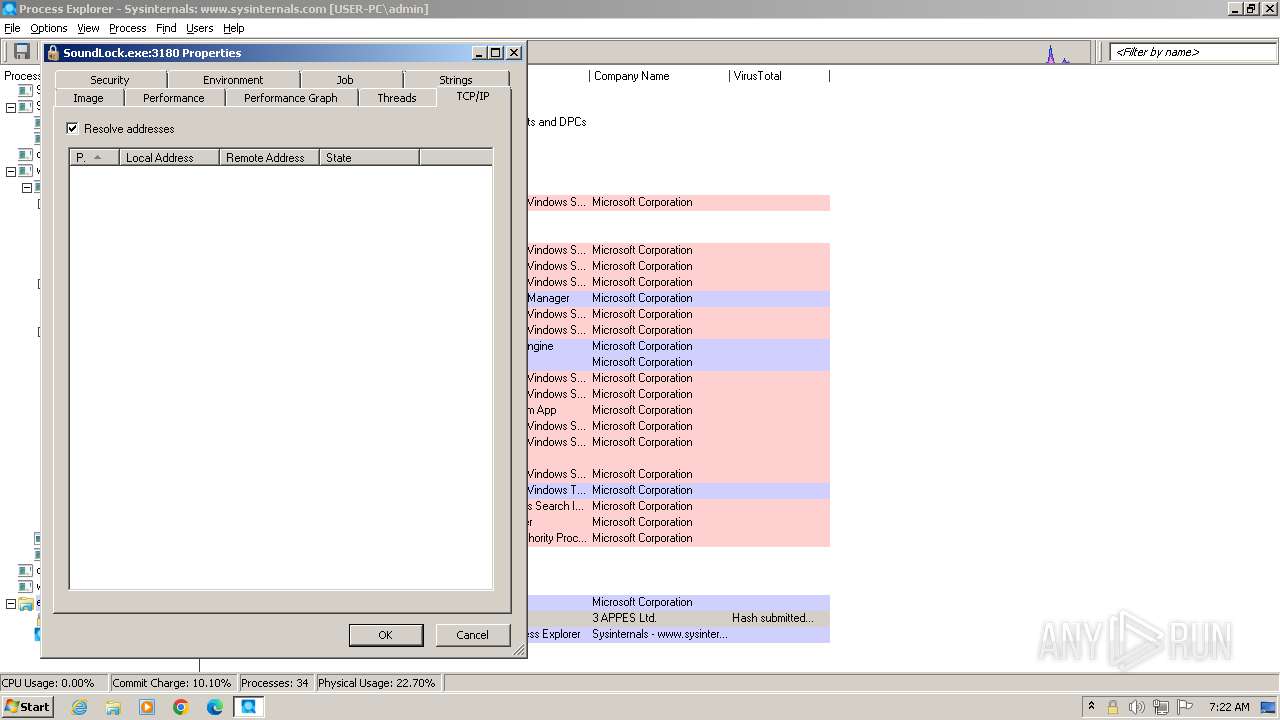Select the Process Explorer taskbar button
This screenshot has width=1280, height=720.
point(248,707)
